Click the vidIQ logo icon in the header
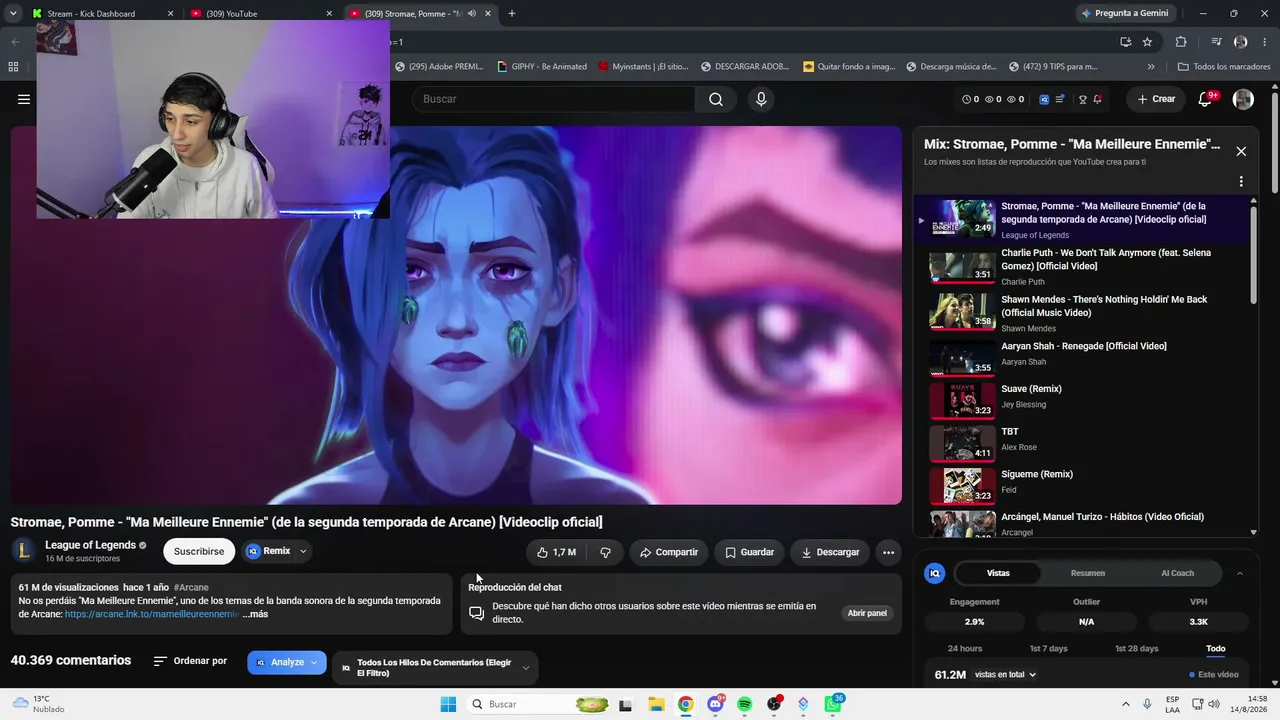Image resolution: width=1280 pixels, height=720 pixels. click(x=1044, y=99)
